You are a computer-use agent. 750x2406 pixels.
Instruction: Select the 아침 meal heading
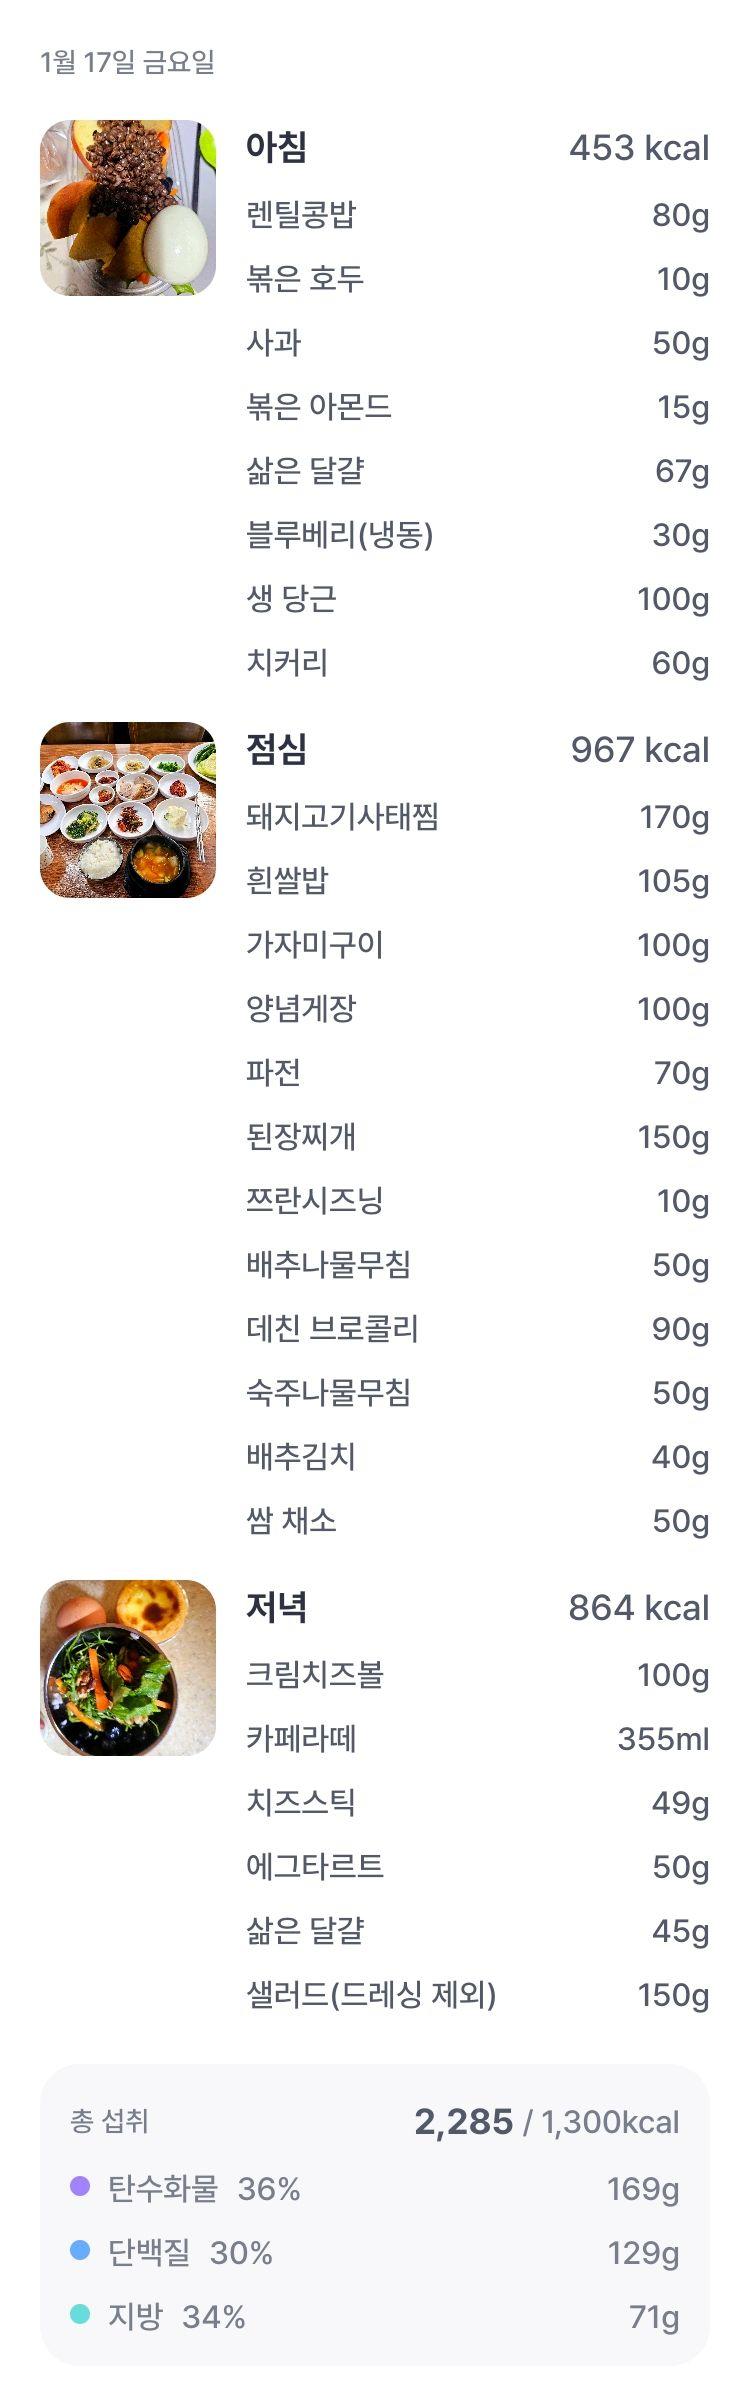click(x=277, y=147)
